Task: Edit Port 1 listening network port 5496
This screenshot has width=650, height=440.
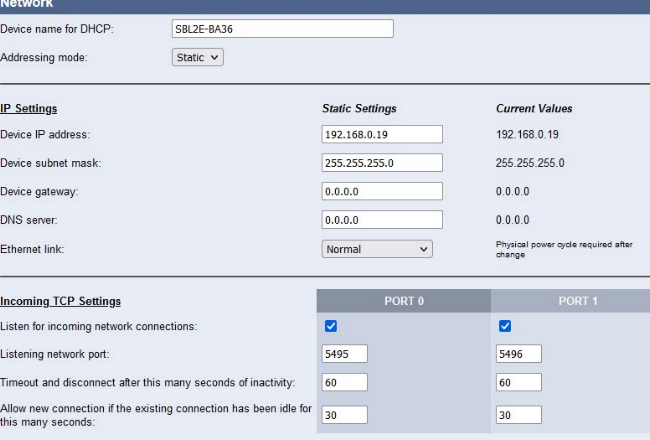Action: point(519,354)
